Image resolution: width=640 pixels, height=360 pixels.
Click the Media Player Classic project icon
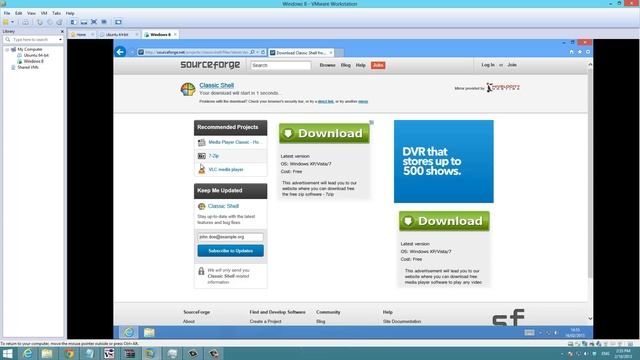click(201, 142)
